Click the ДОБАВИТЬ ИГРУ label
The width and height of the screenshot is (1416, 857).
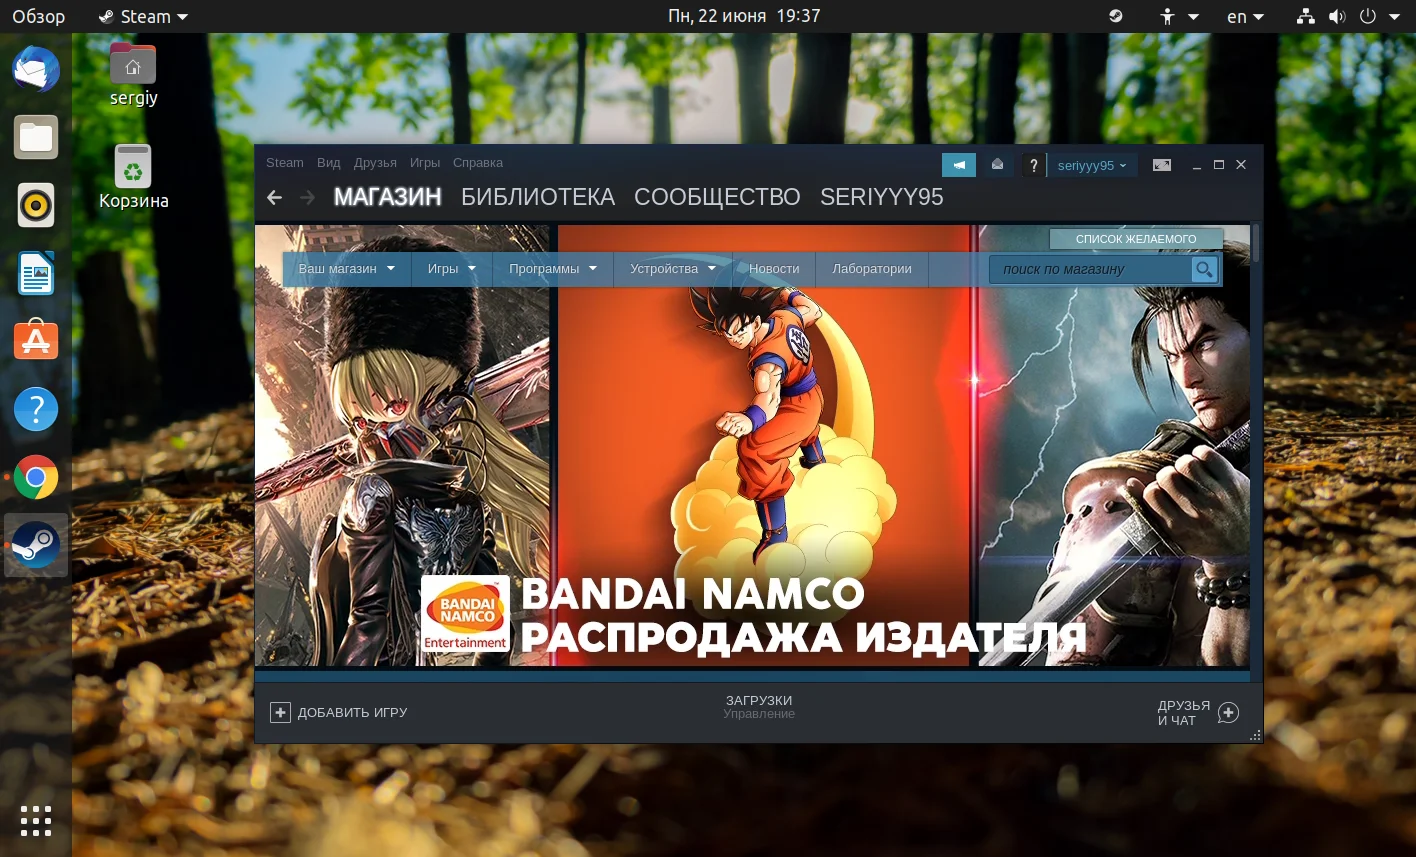point(353,713)
